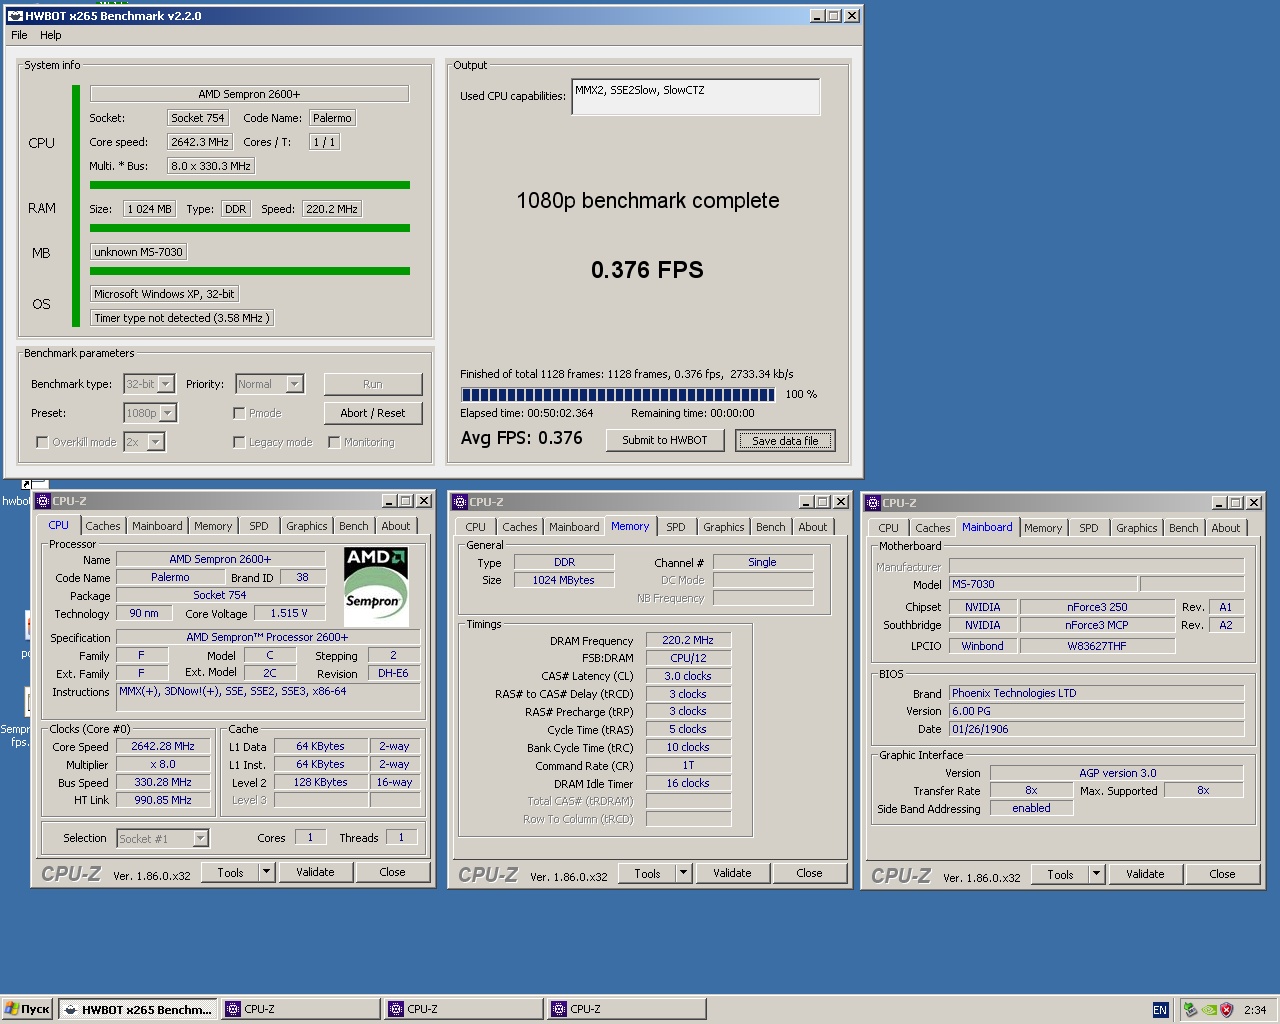Open the Help menu
This screenshot has width=1280, height=1024.
coord(50,35)
